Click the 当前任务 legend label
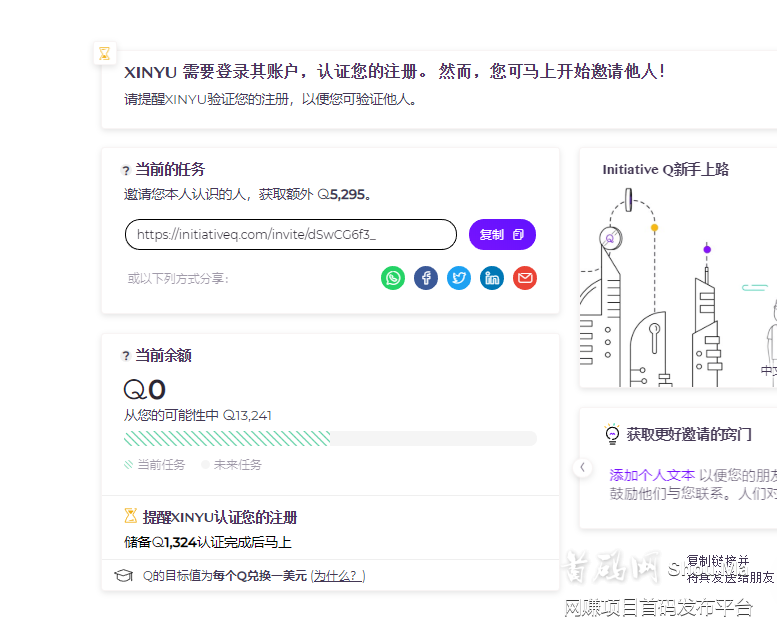 tap(161, 465)
